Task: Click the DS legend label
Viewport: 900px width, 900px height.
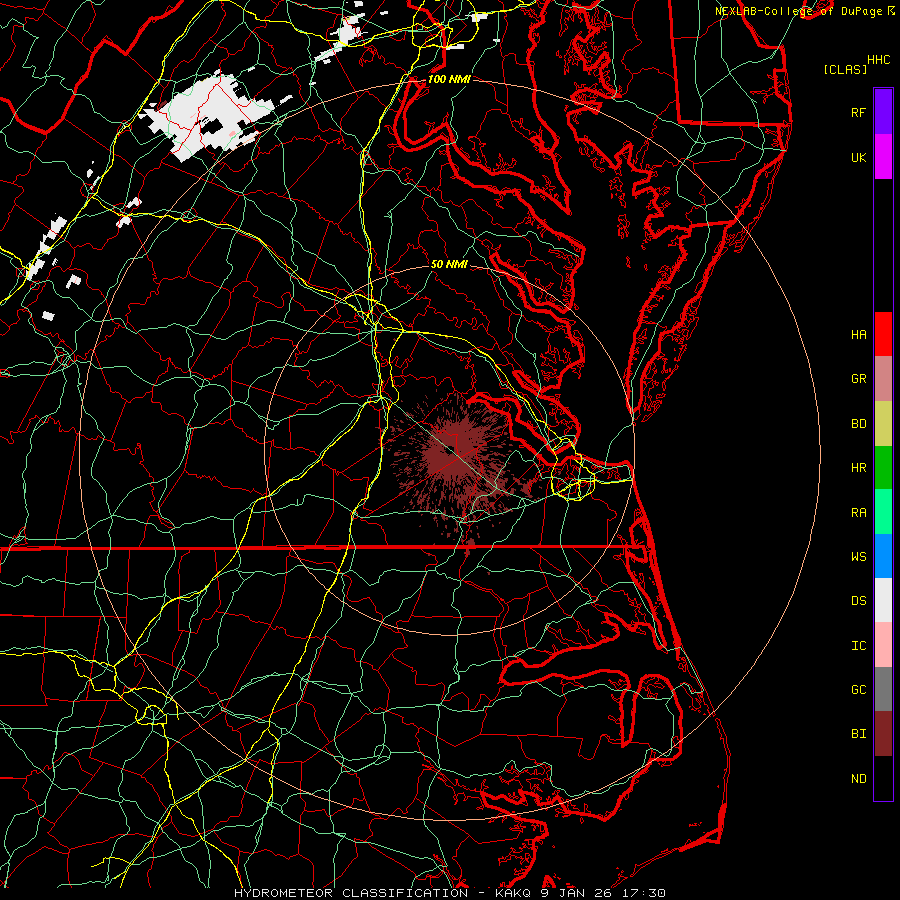Action: click(858, 601)
